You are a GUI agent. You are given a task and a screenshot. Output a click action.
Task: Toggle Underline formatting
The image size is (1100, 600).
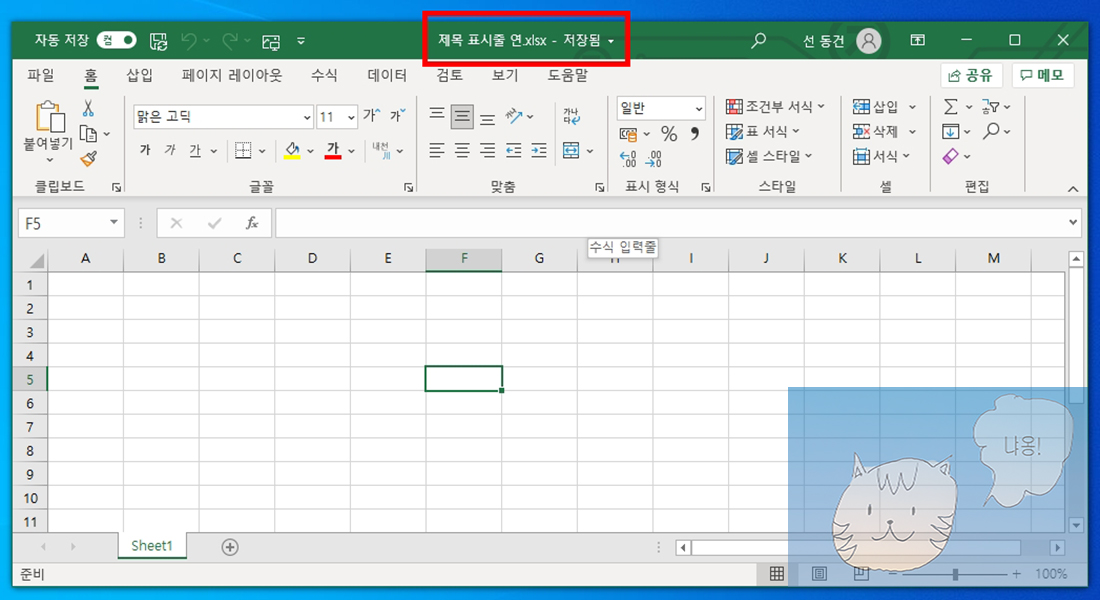coord(195,150)
